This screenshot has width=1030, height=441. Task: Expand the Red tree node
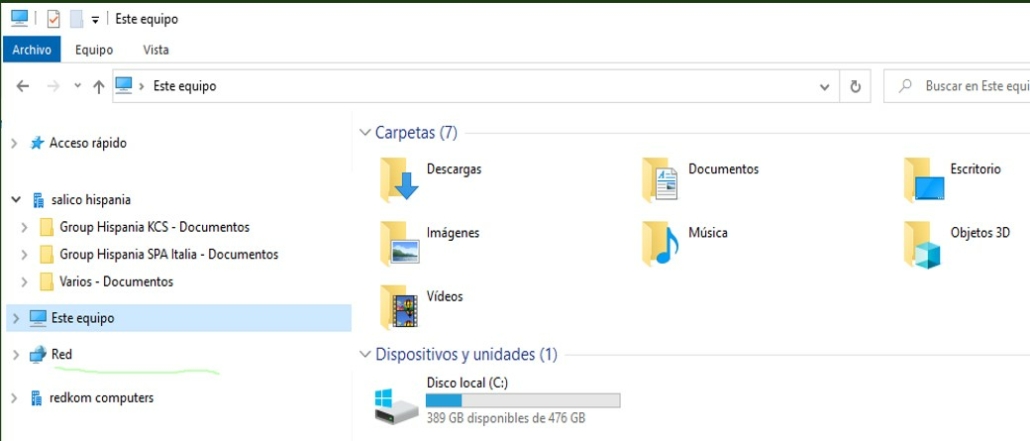[x=16, y=355]
